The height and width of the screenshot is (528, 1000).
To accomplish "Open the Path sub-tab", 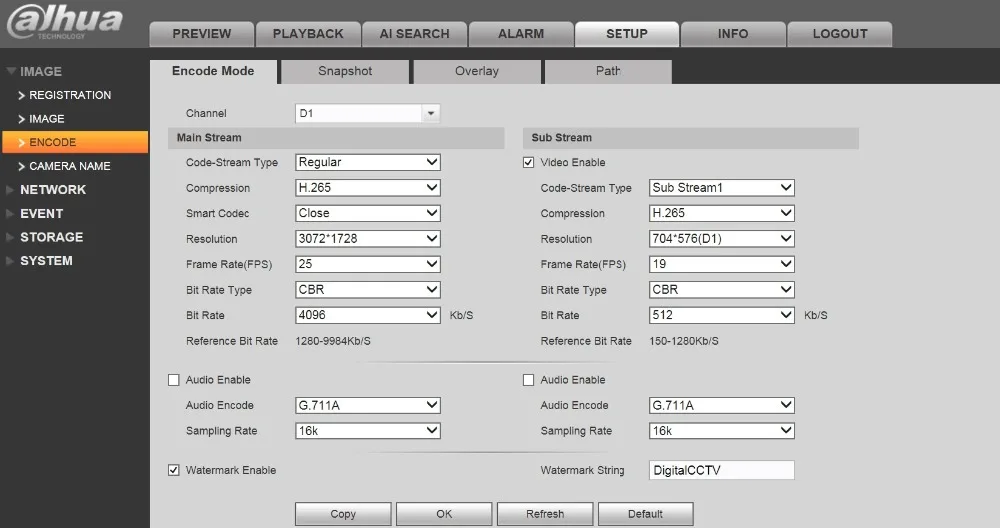I will coord(608,71).
